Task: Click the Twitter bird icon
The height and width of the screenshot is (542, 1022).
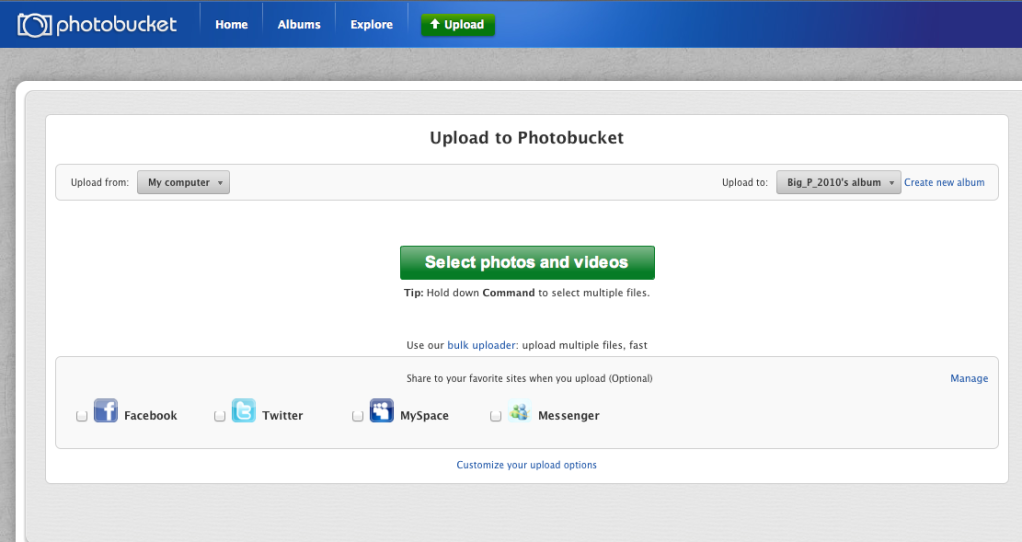Action: (x=244, y=410)
